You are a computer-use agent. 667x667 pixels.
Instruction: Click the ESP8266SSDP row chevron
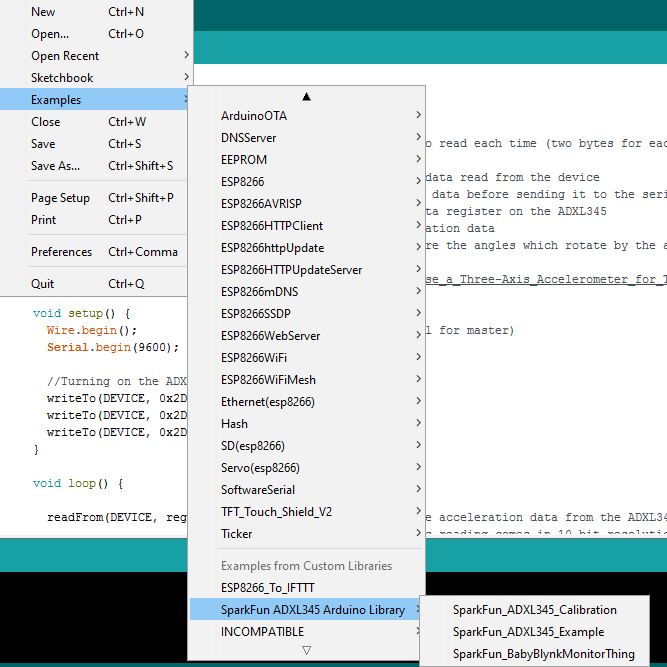click(x=418, y=313)
